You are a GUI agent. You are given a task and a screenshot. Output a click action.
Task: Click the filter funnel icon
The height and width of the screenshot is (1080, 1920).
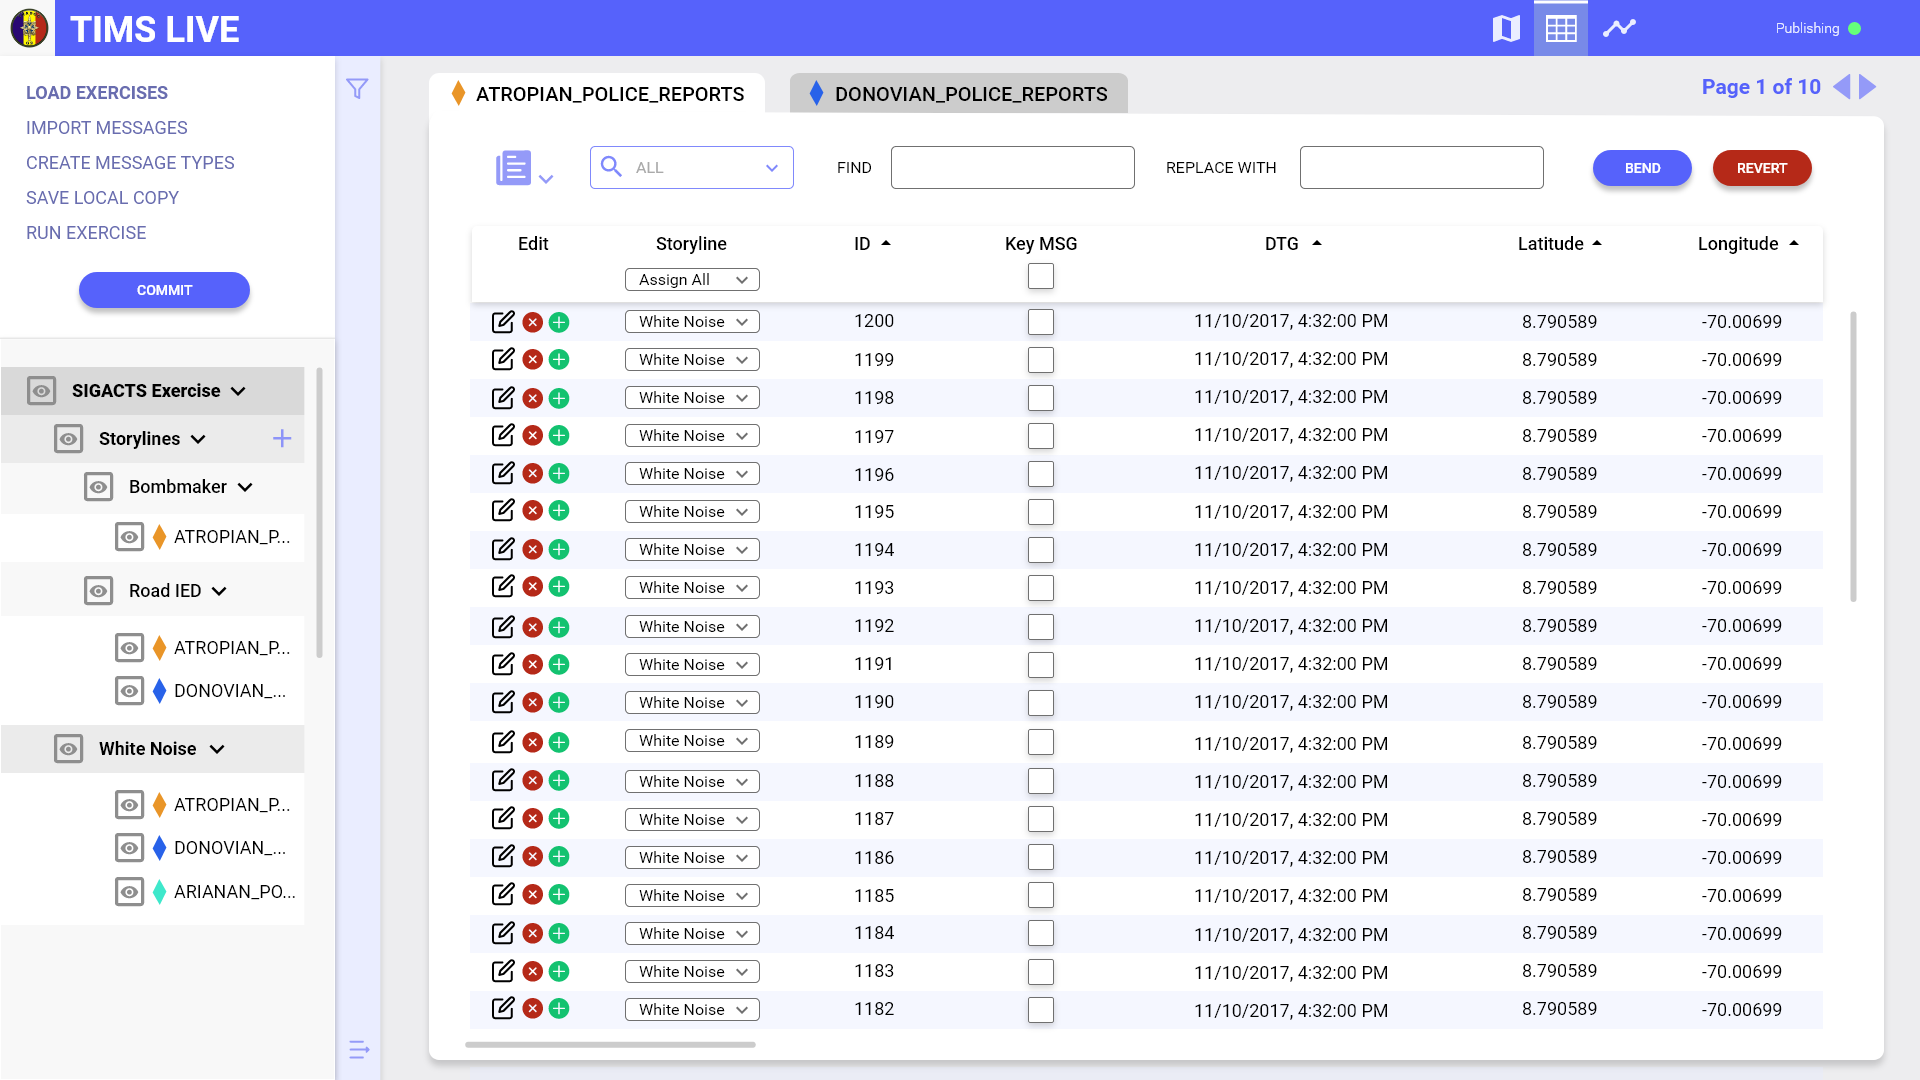tap(357, 89)
